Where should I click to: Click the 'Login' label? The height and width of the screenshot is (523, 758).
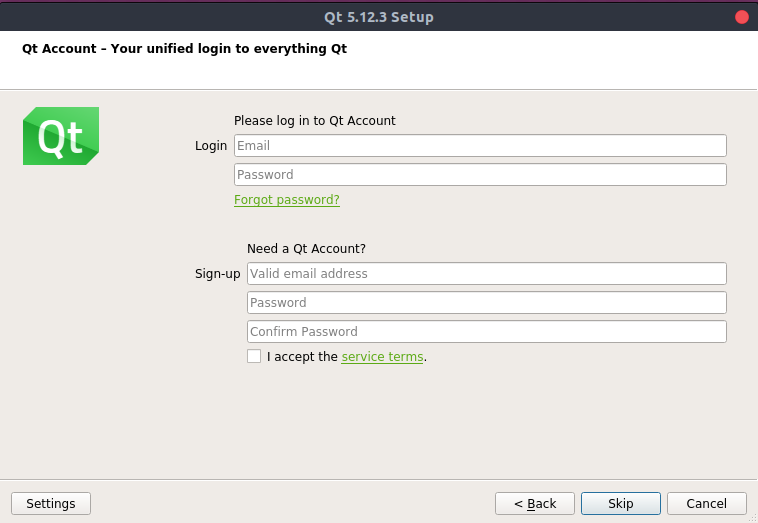[x=211, y=145]
